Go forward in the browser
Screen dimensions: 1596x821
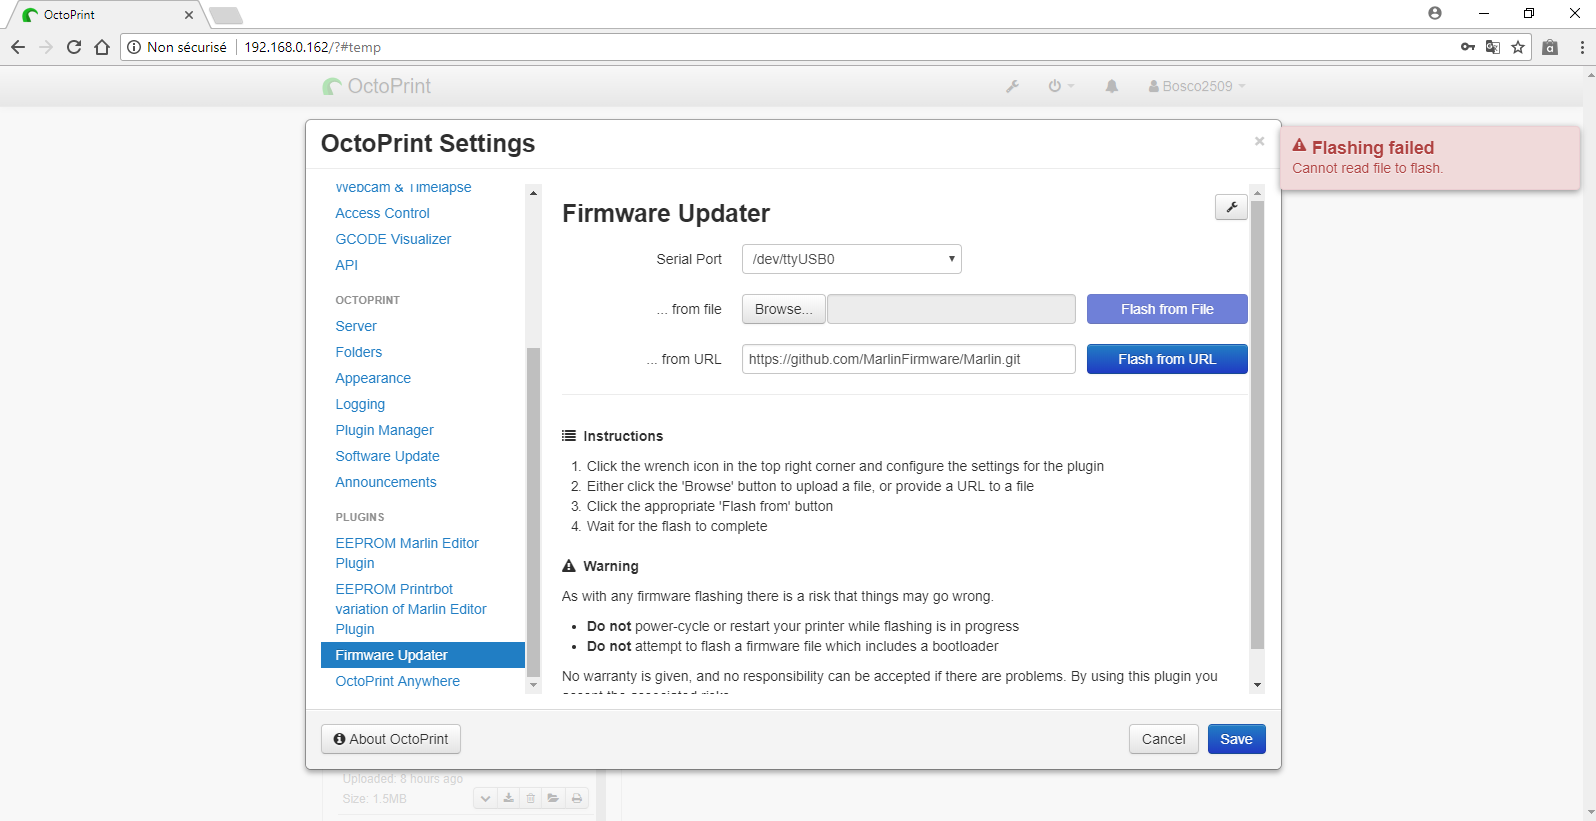(46, 47)
